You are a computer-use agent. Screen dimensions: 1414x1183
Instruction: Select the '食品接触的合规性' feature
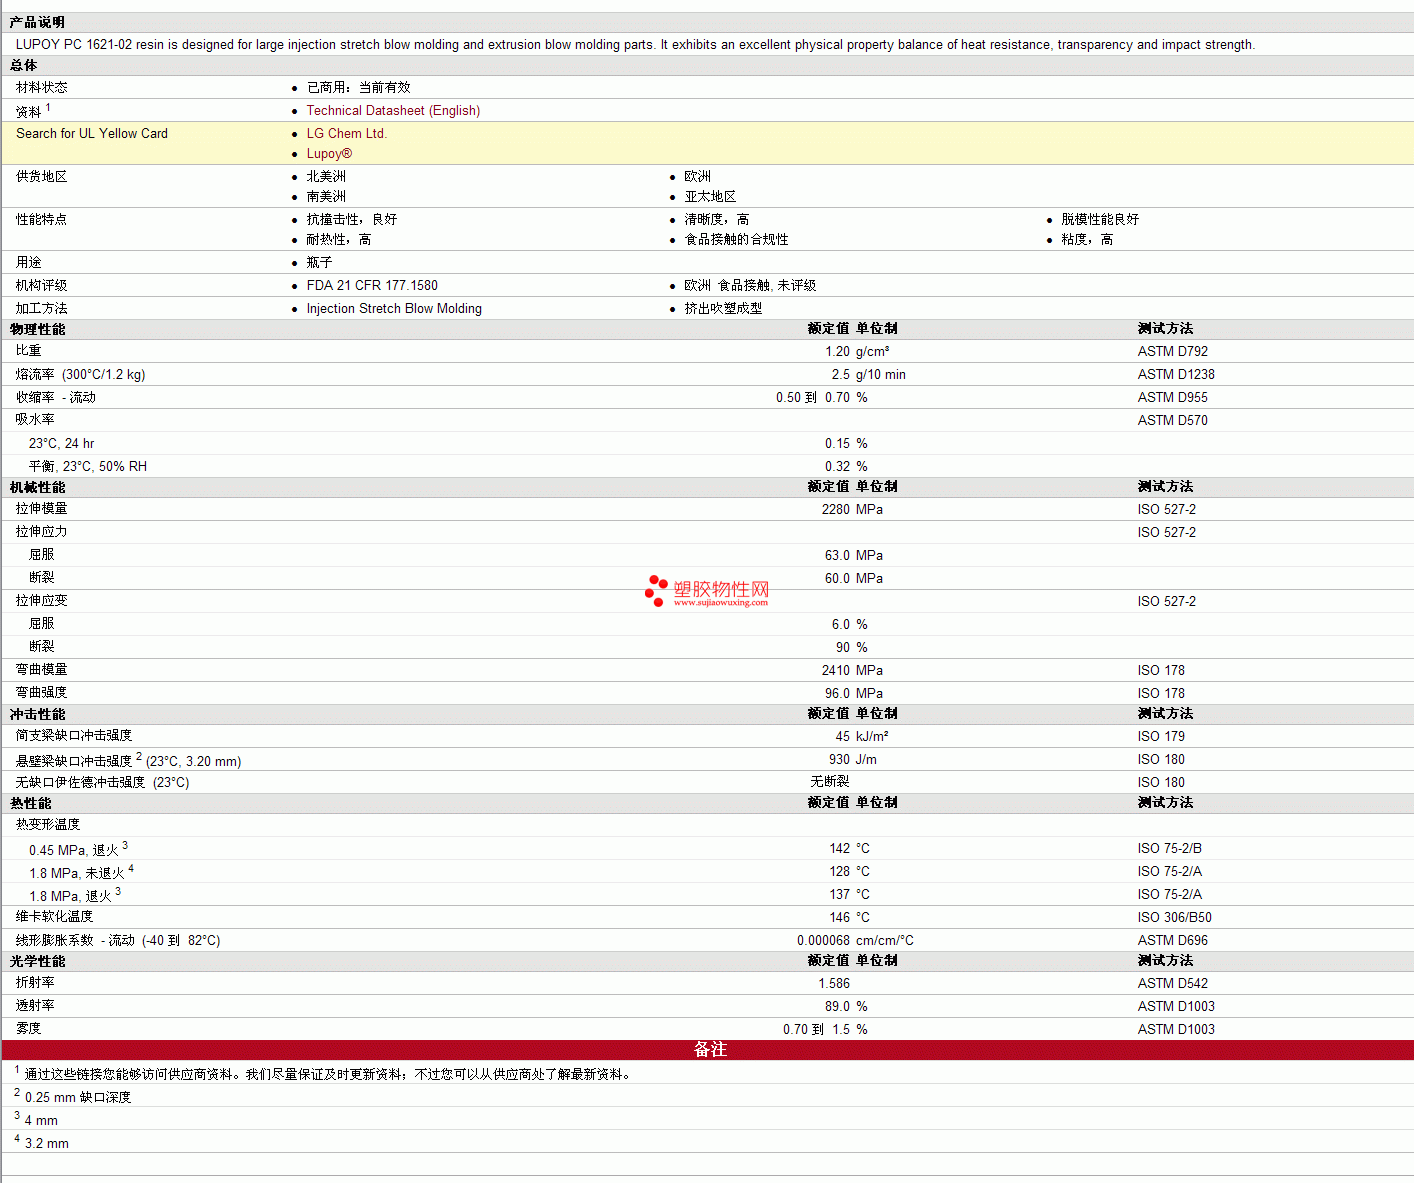click(x=736, y=240)
